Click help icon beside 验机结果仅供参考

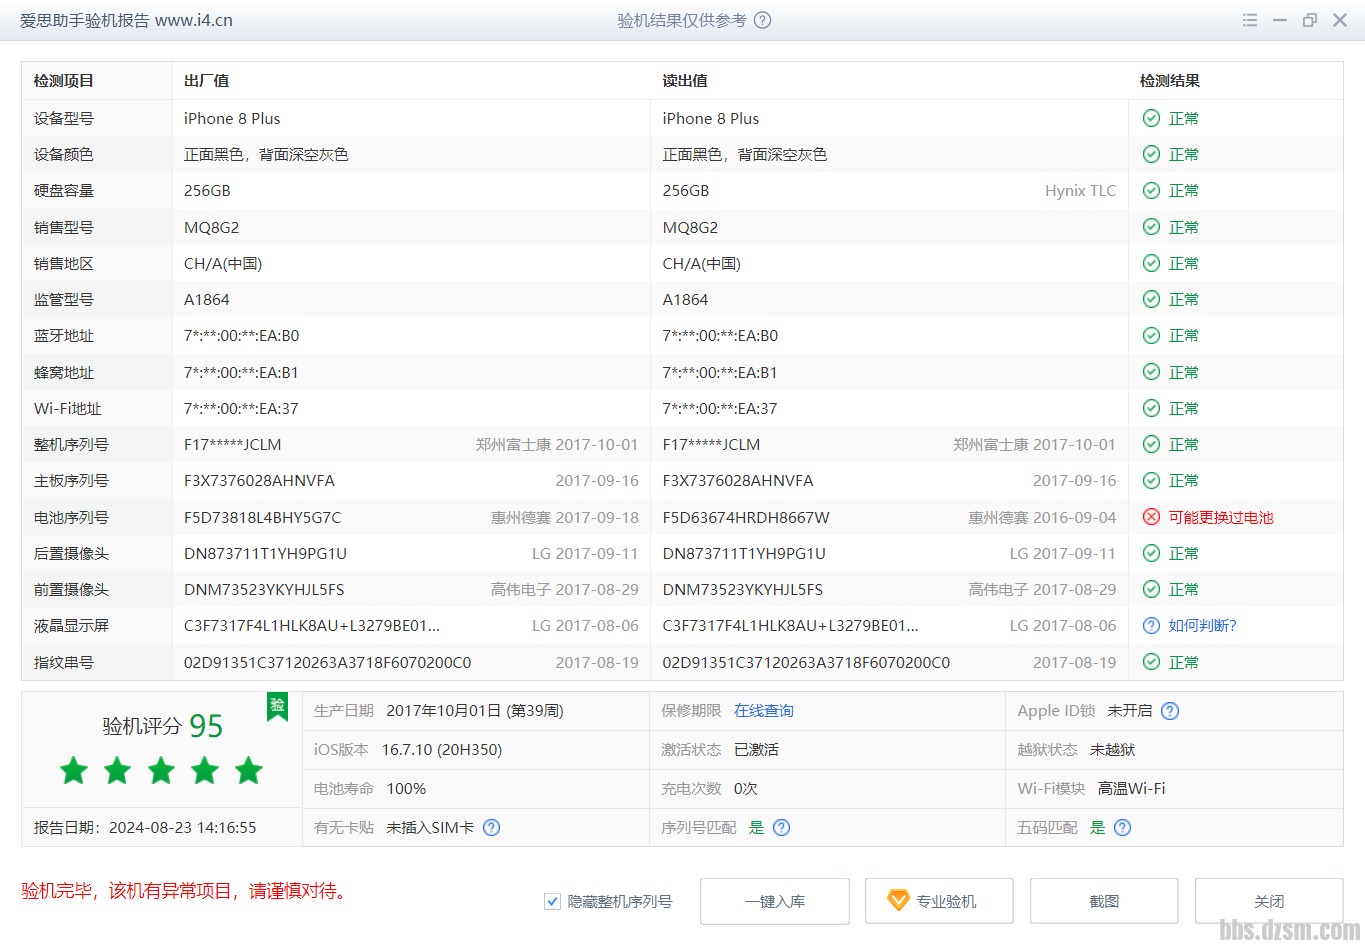762,20
